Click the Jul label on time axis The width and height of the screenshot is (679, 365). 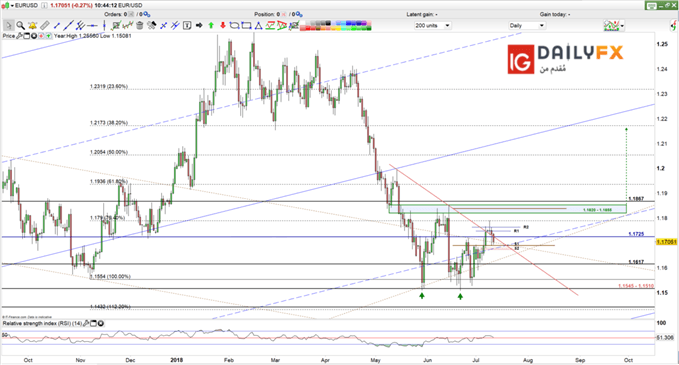476,360
